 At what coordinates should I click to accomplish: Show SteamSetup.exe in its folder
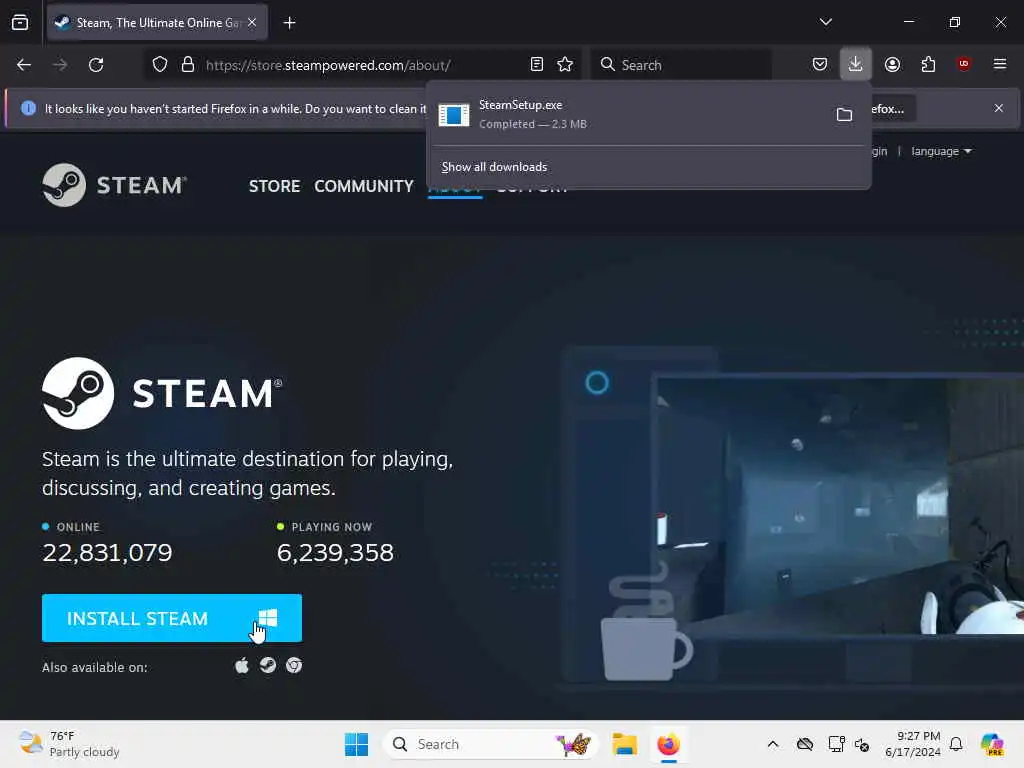[844, 115]
